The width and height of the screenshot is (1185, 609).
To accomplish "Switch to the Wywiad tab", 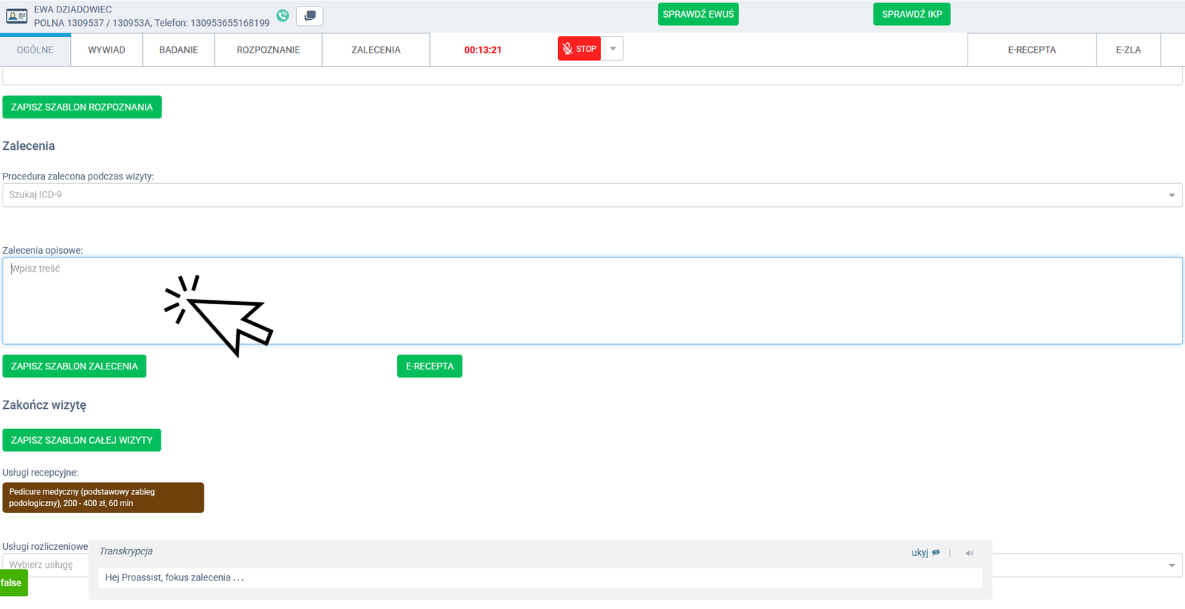I will click(106, 50).
